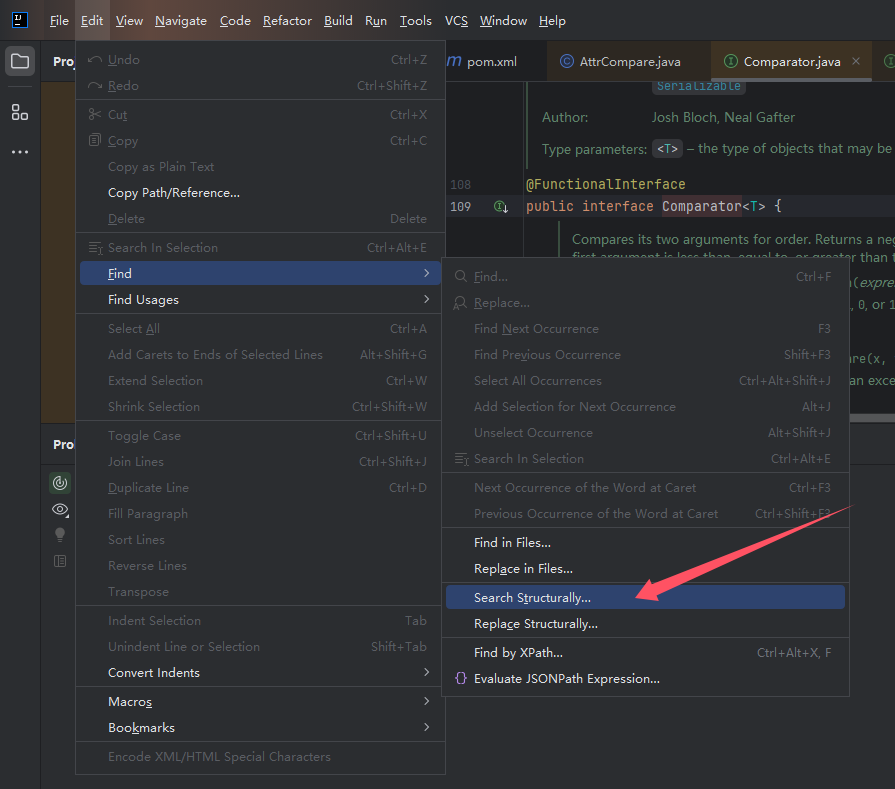This screenshot has width=895, height=789.
Task: Click the Edit menu in the menu bar
Action: point(92,21)
